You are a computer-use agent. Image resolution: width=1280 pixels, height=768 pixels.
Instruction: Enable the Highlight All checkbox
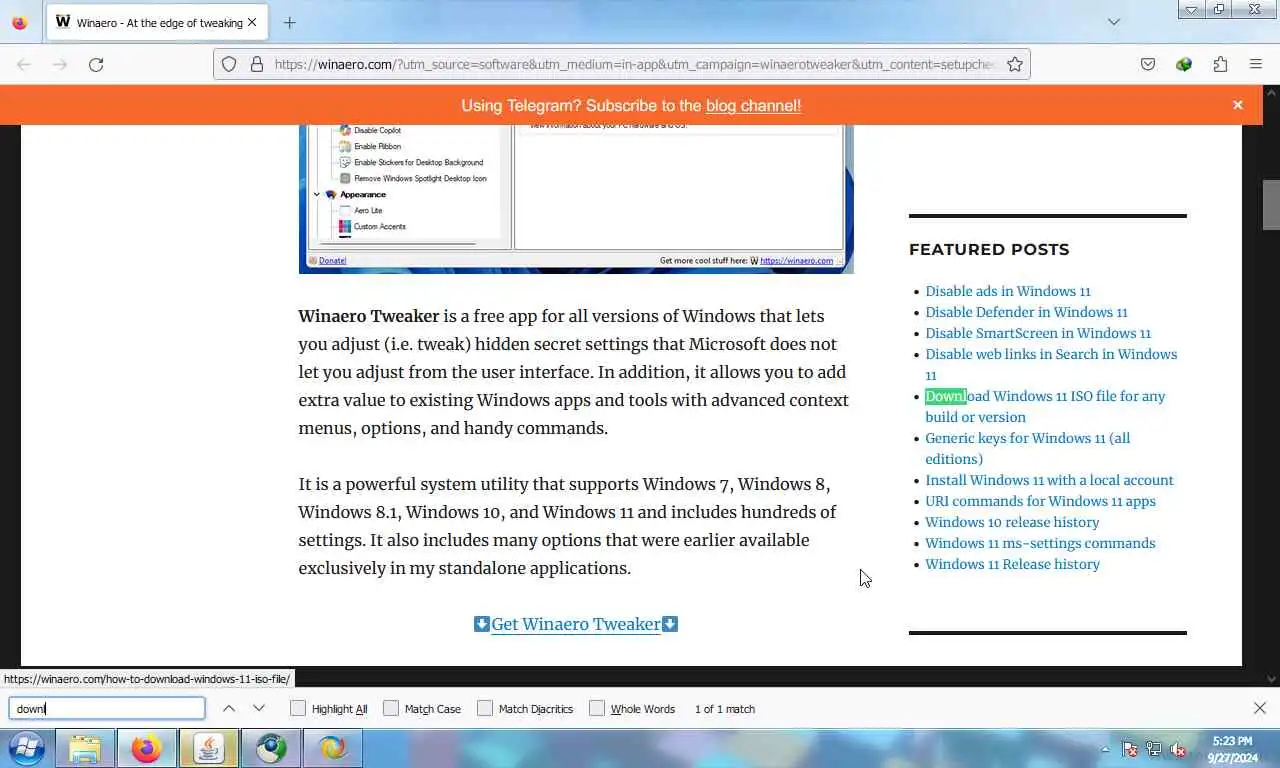click(x=298, y=708)
